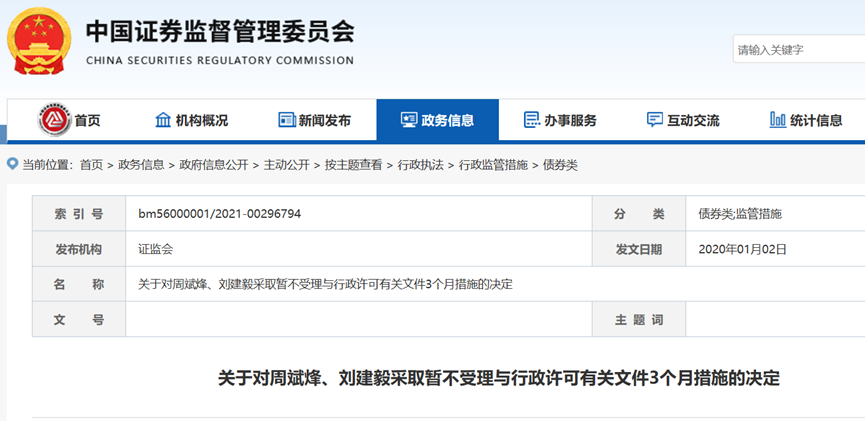Viewport: 865px width, 421px height.
Task: Click the 证监会 issuing agency value
Action: [x=156, y=249]
